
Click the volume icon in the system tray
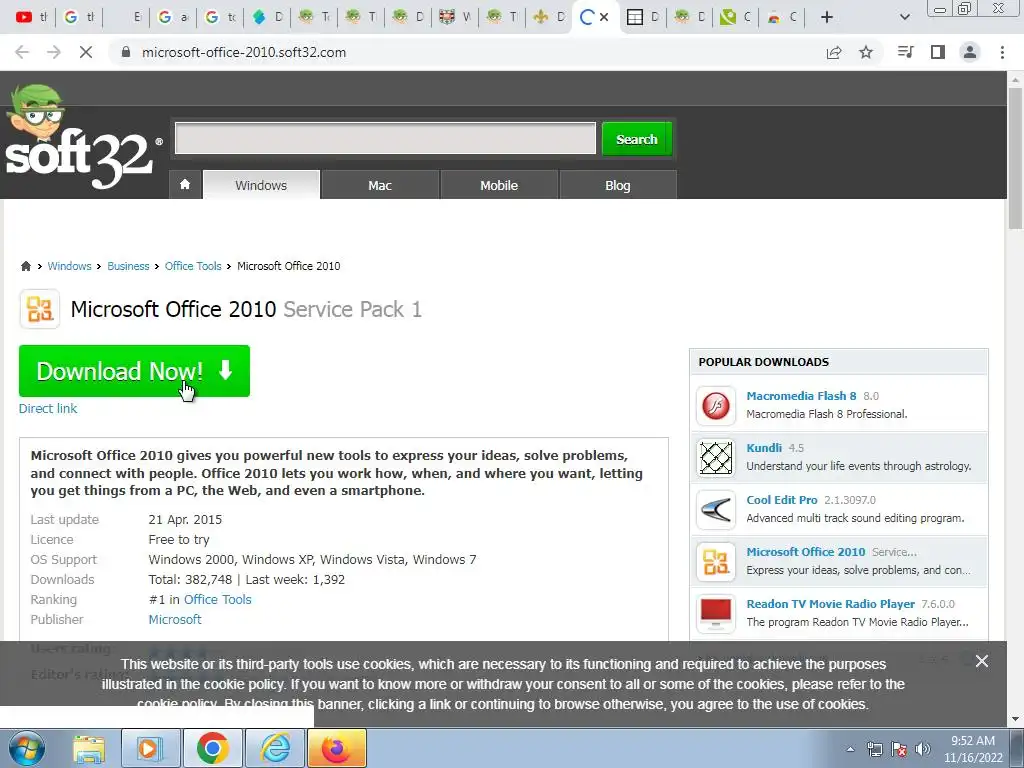pos(923,749)
